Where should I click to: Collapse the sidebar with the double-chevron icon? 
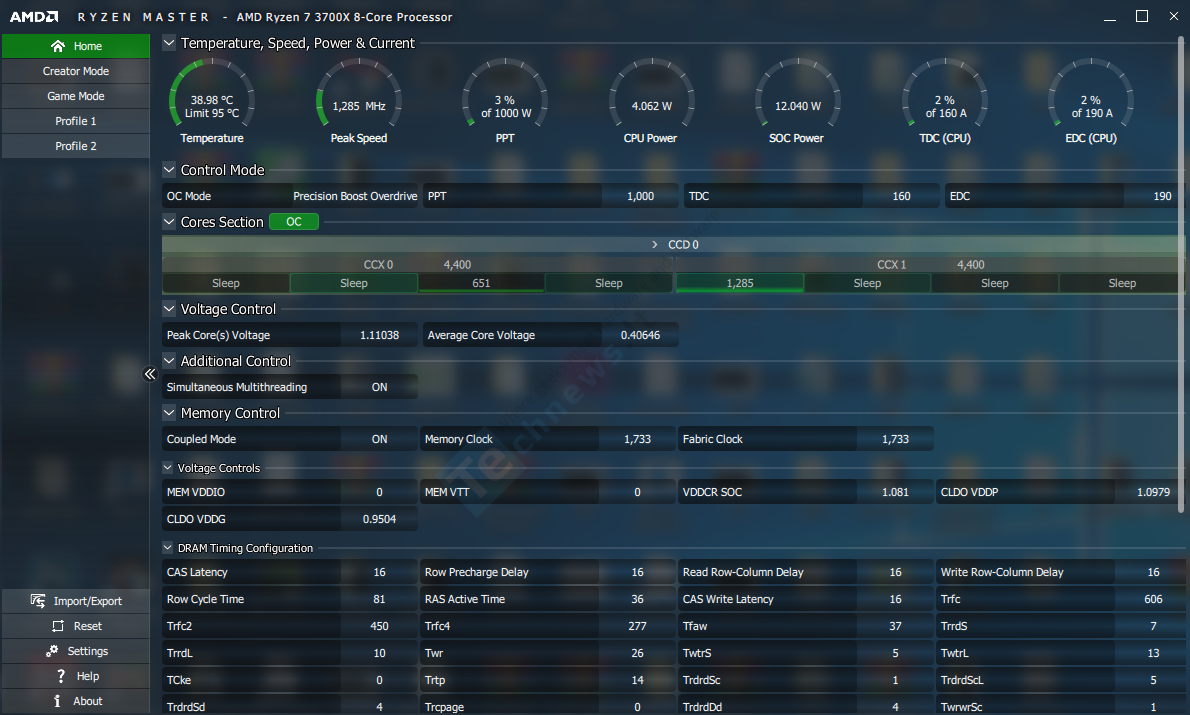point(150,373)
